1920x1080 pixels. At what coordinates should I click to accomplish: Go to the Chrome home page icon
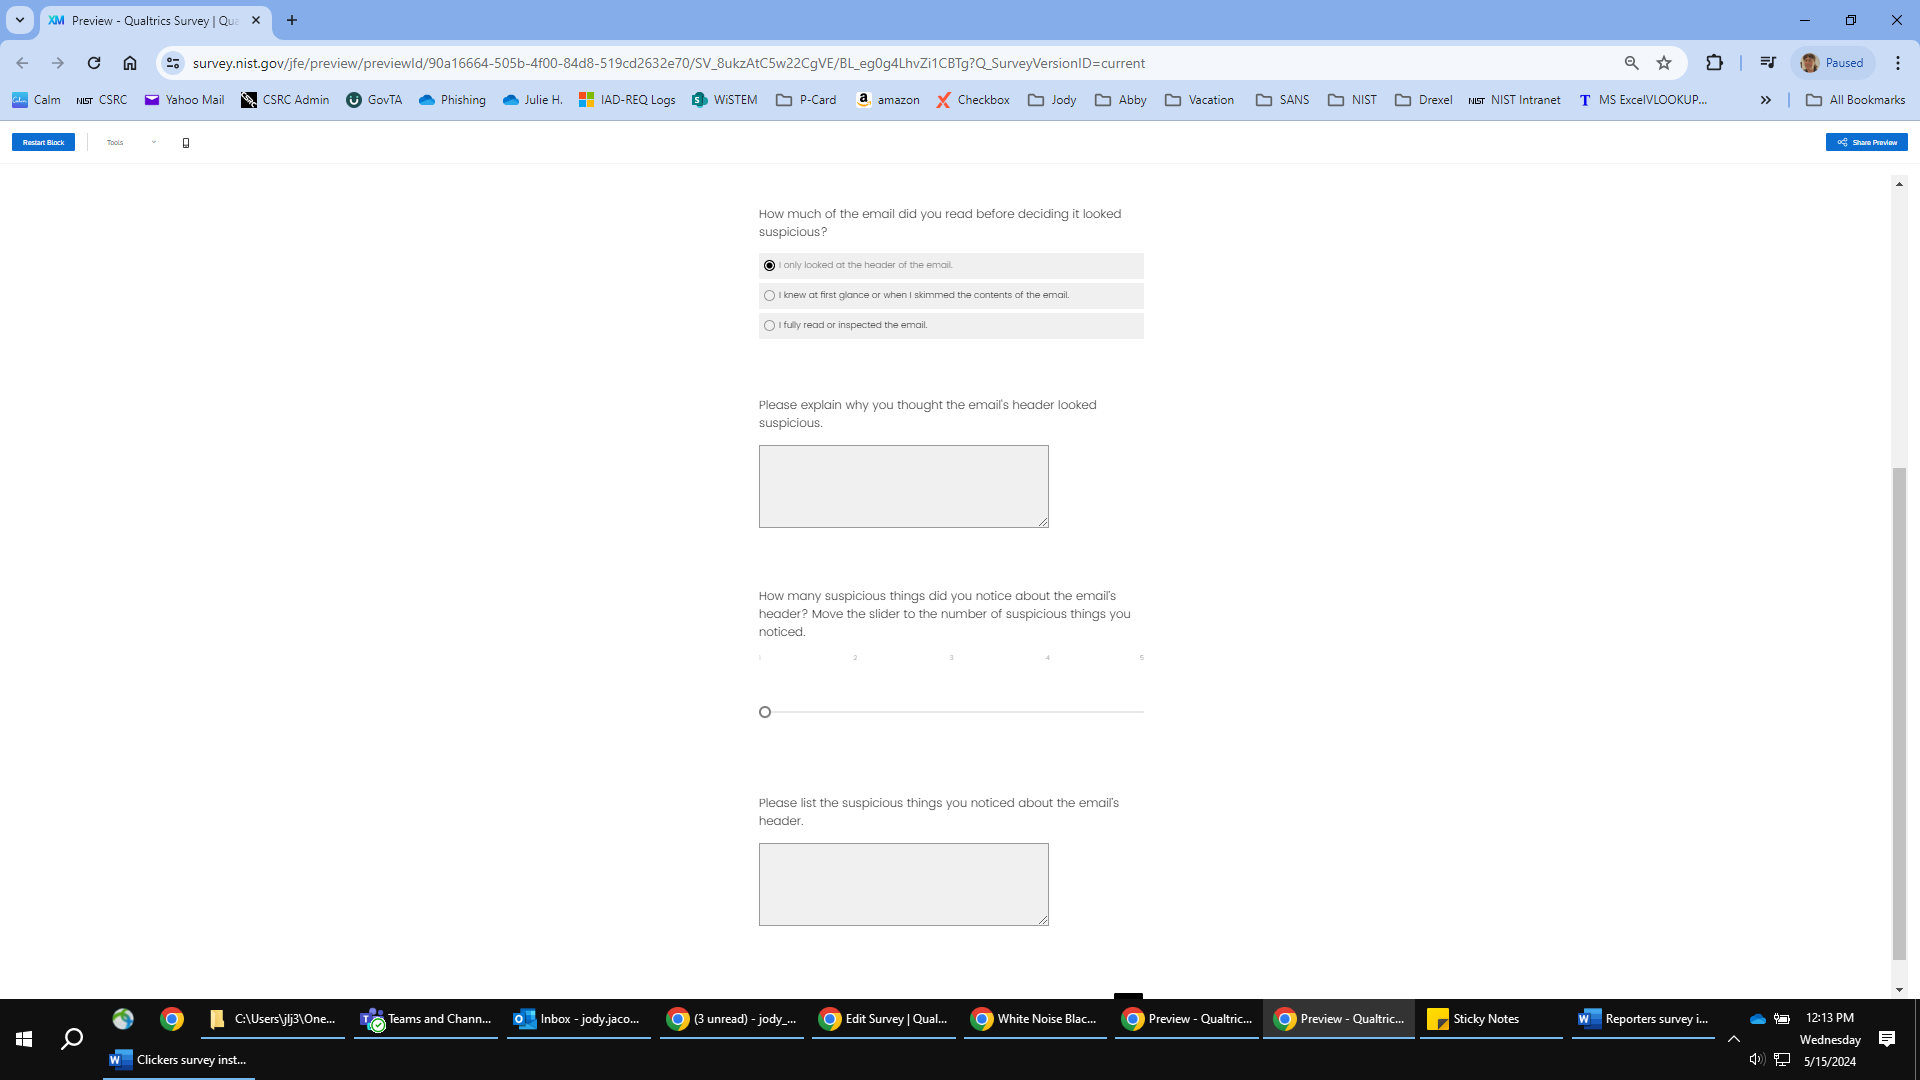(x=130, y=63)
